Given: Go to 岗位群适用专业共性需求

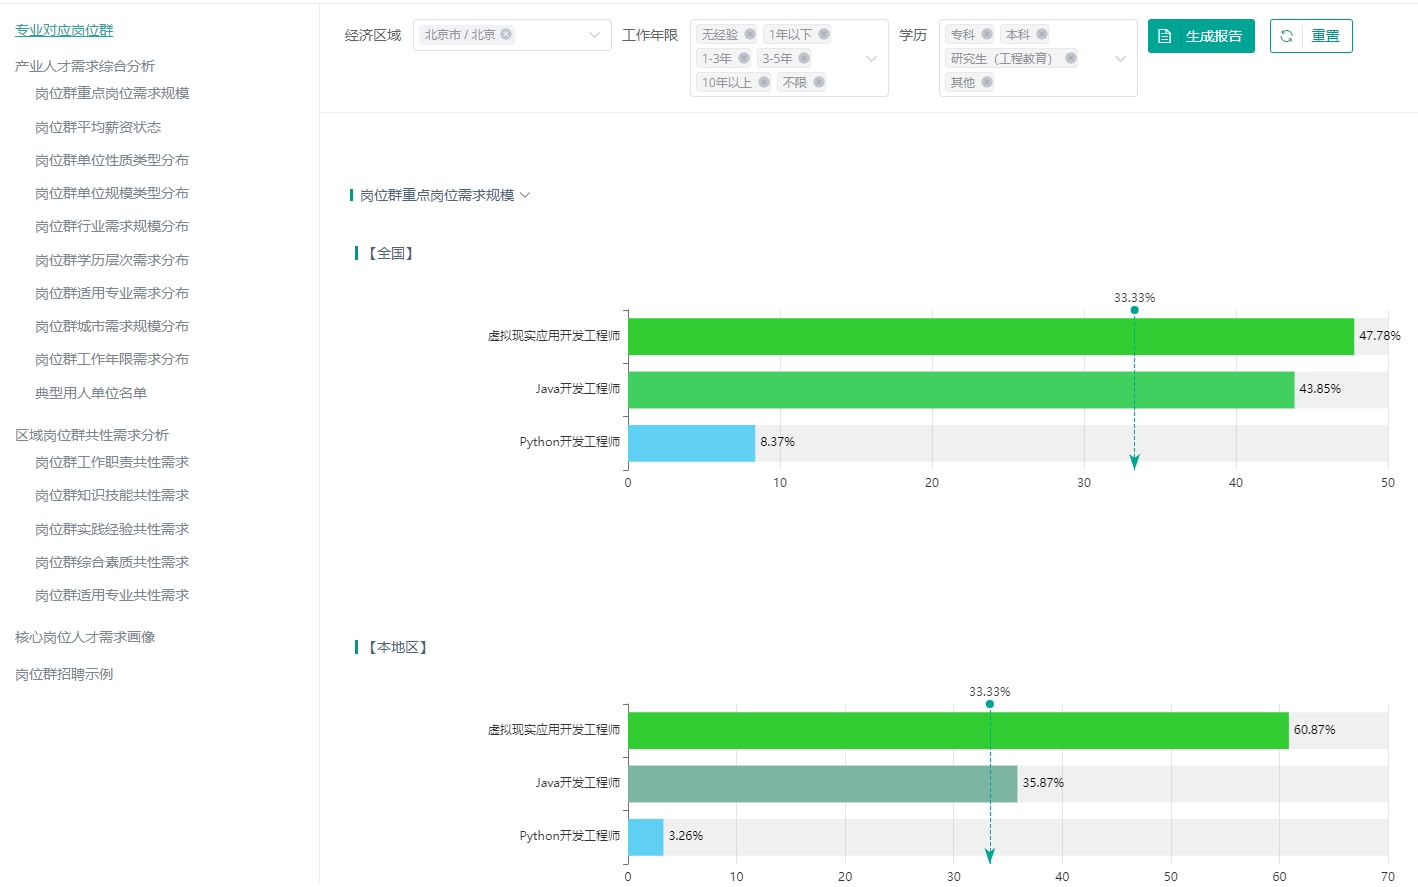Looking at the screenshot, I should pyautogui.click(x=112, y=595).
